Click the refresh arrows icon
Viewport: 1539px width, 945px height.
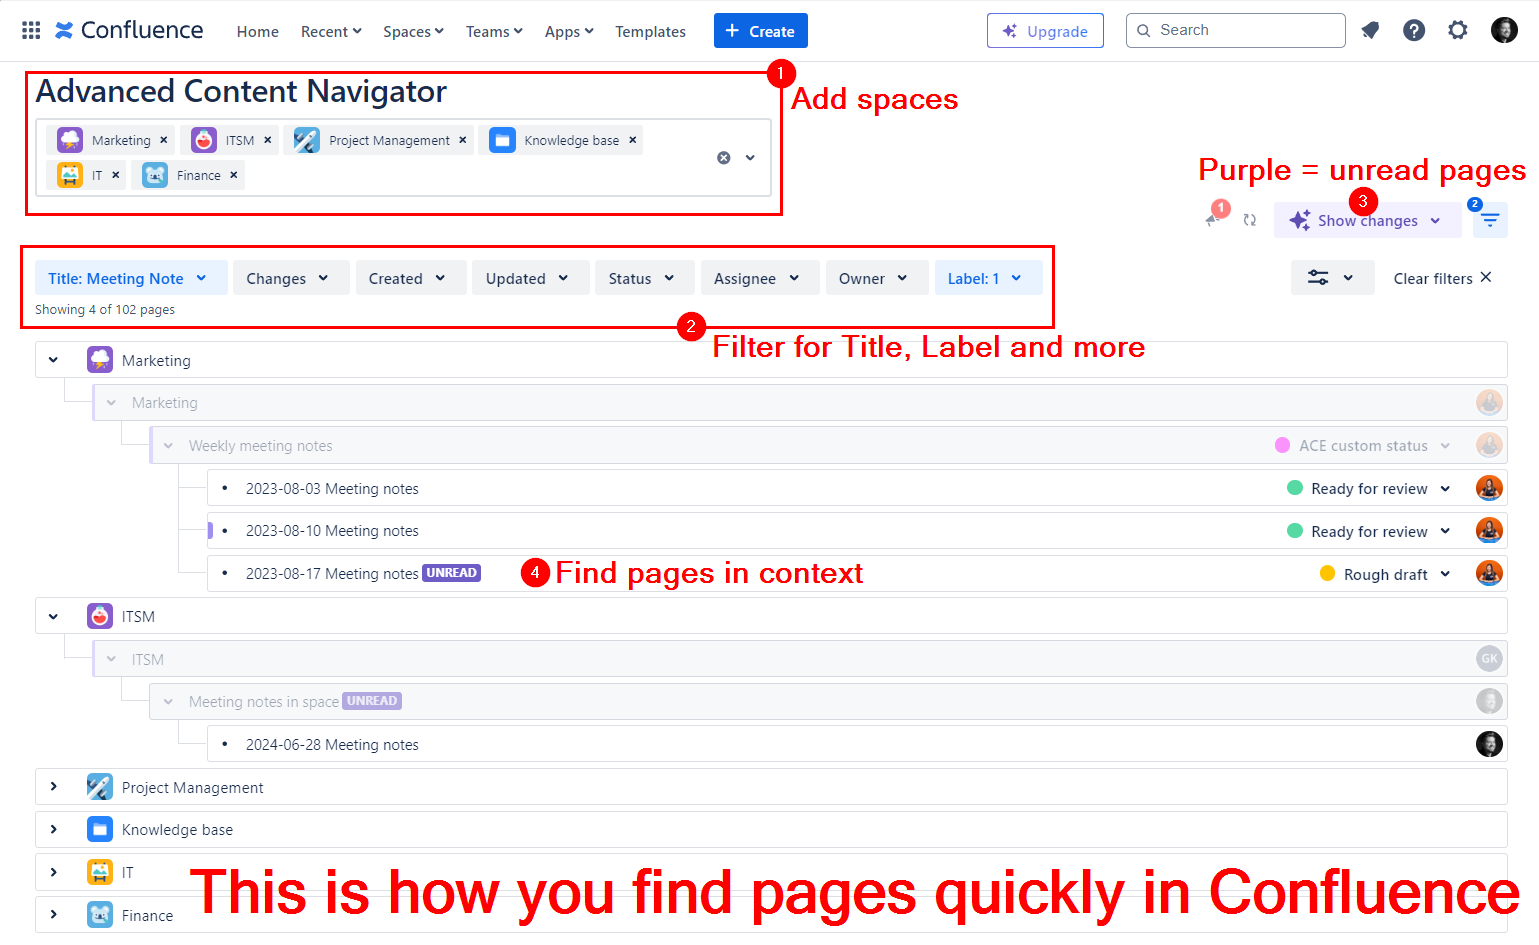coord(1250,220)
